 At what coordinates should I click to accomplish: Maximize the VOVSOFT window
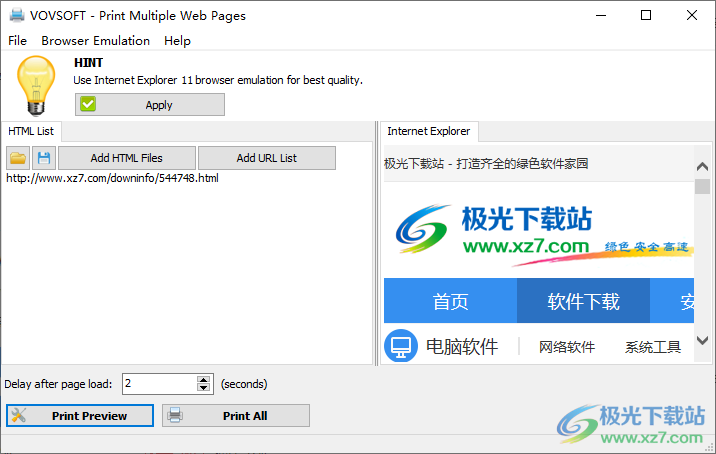click(x=646, y=16)
